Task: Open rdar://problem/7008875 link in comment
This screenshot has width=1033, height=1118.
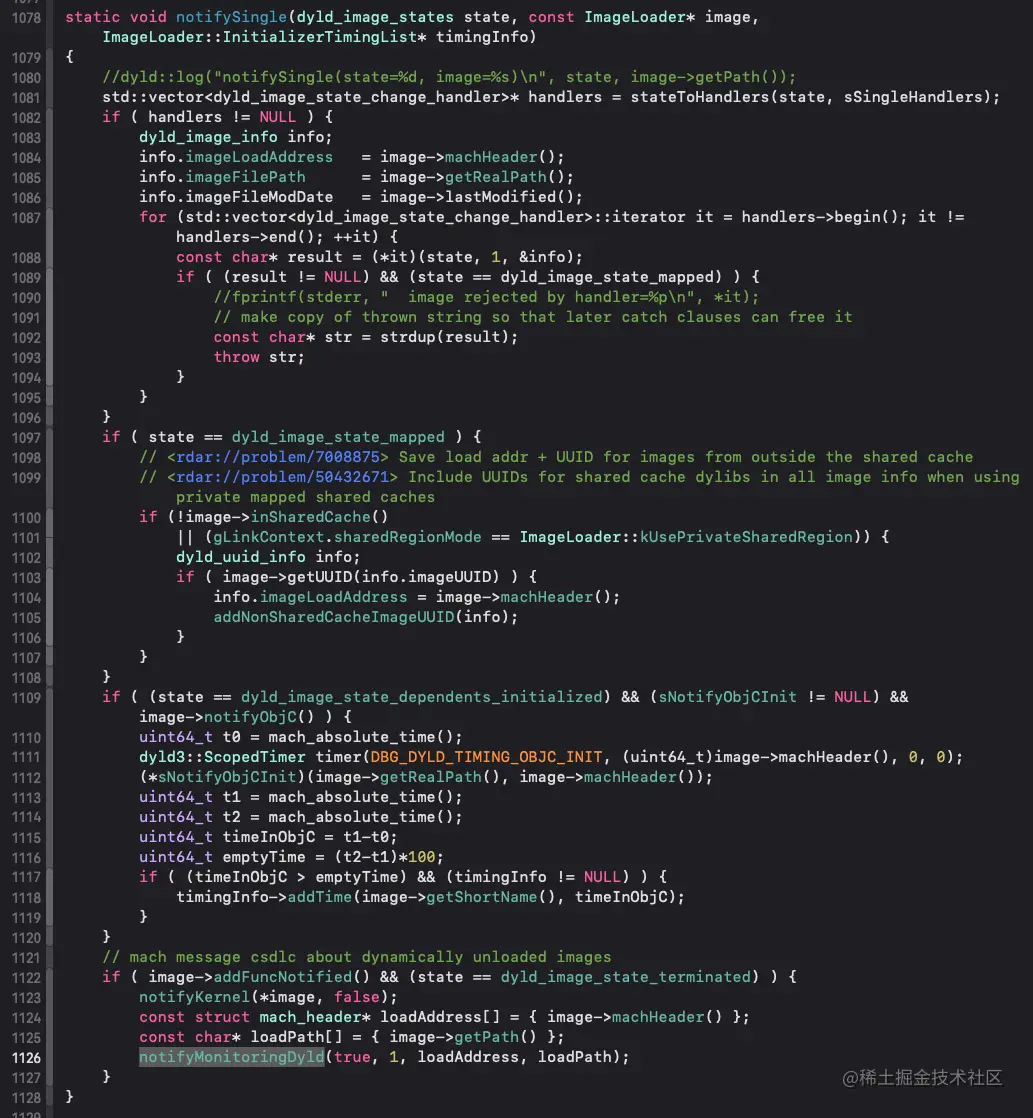Action: point(278,457)
